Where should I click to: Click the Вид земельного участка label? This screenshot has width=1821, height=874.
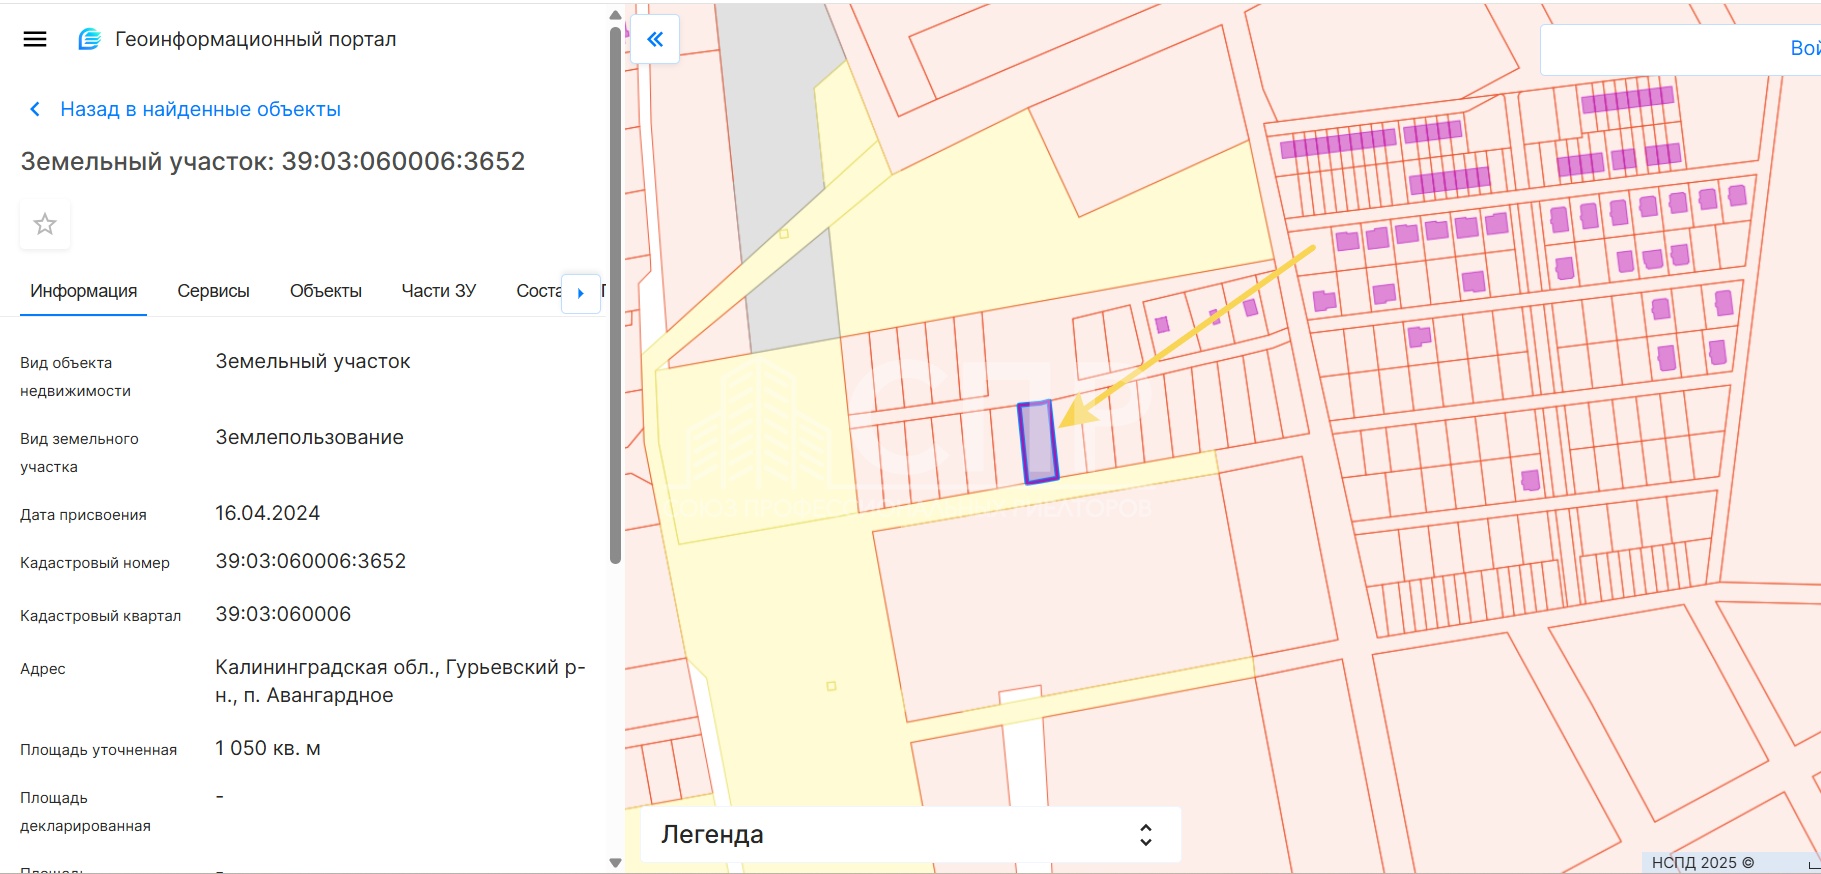pyautogui.click(x=79, y=453)
